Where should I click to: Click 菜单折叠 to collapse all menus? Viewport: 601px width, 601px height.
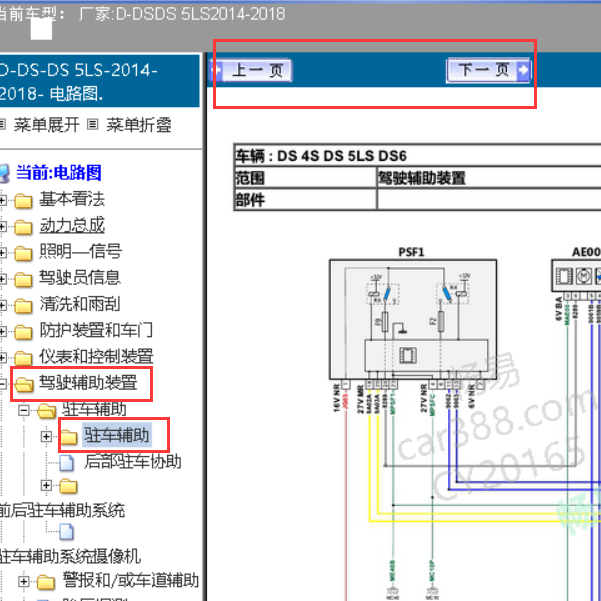point(139,125)
